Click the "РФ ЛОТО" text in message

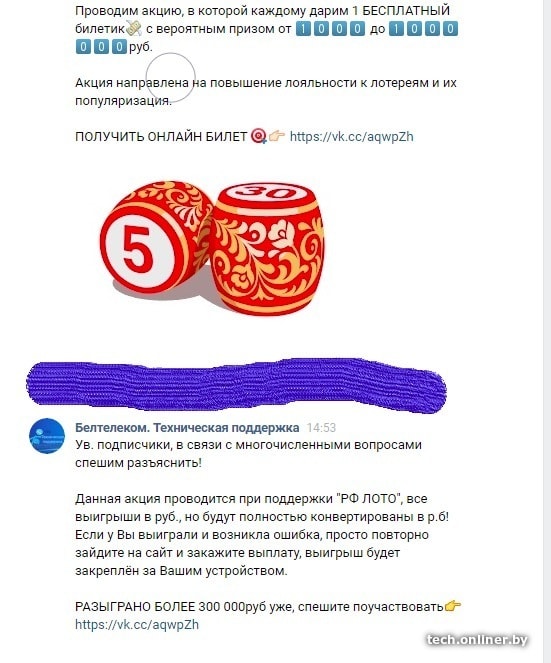click(370, 499)
